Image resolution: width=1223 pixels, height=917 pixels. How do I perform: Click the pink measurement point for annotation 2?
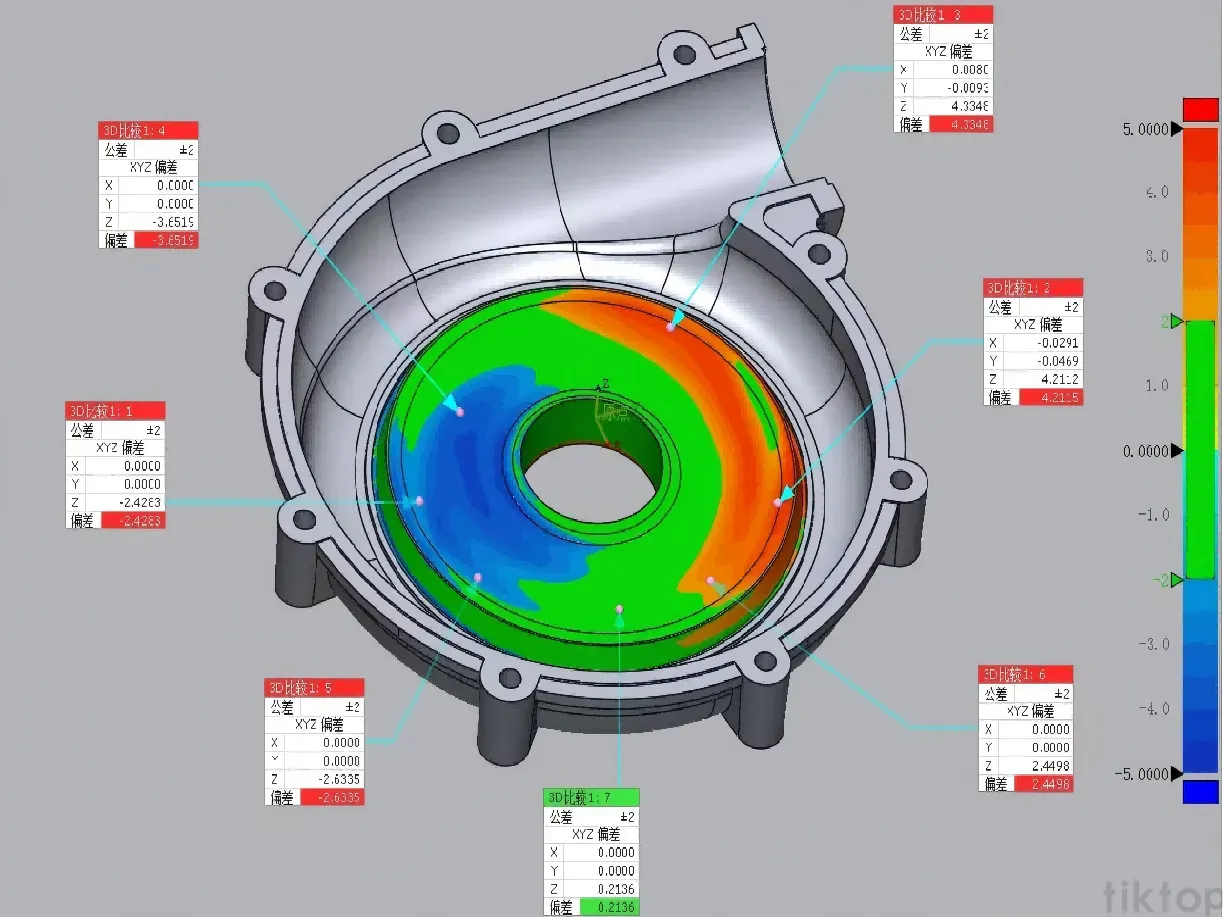pyautogui.click(x=778, y=502)
